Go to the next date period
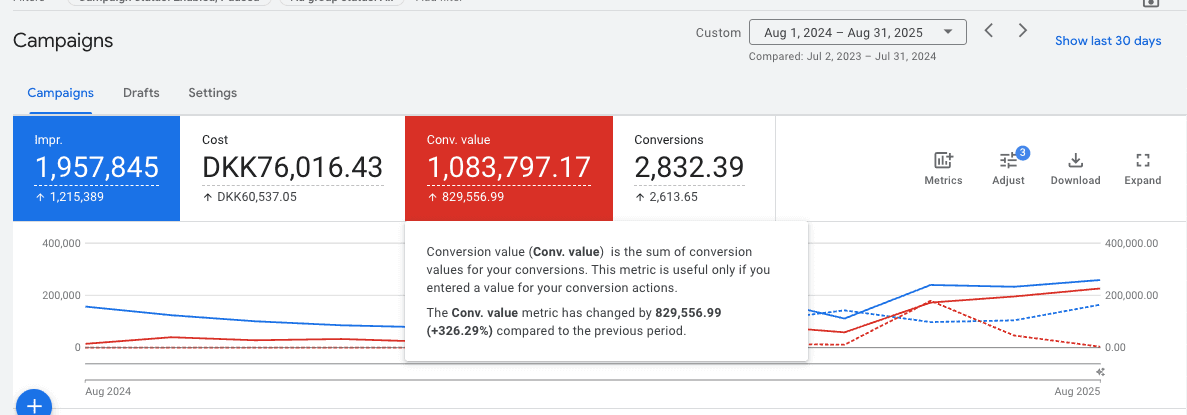The image size is (1187, 415). click(1022, 31)
